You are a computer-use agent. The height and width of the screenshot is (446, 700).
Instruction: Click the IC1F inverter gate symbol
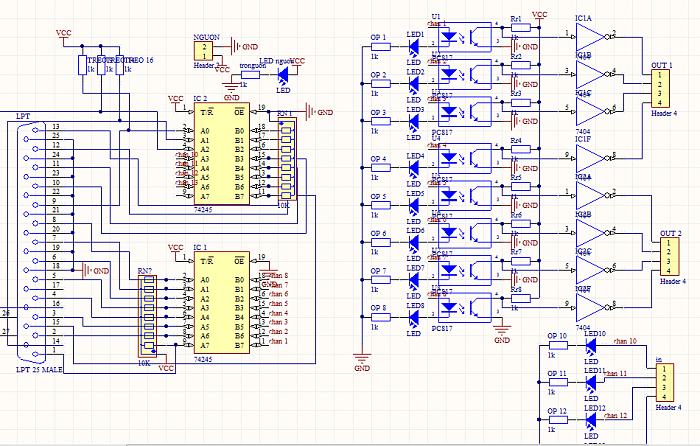point(591,158)
